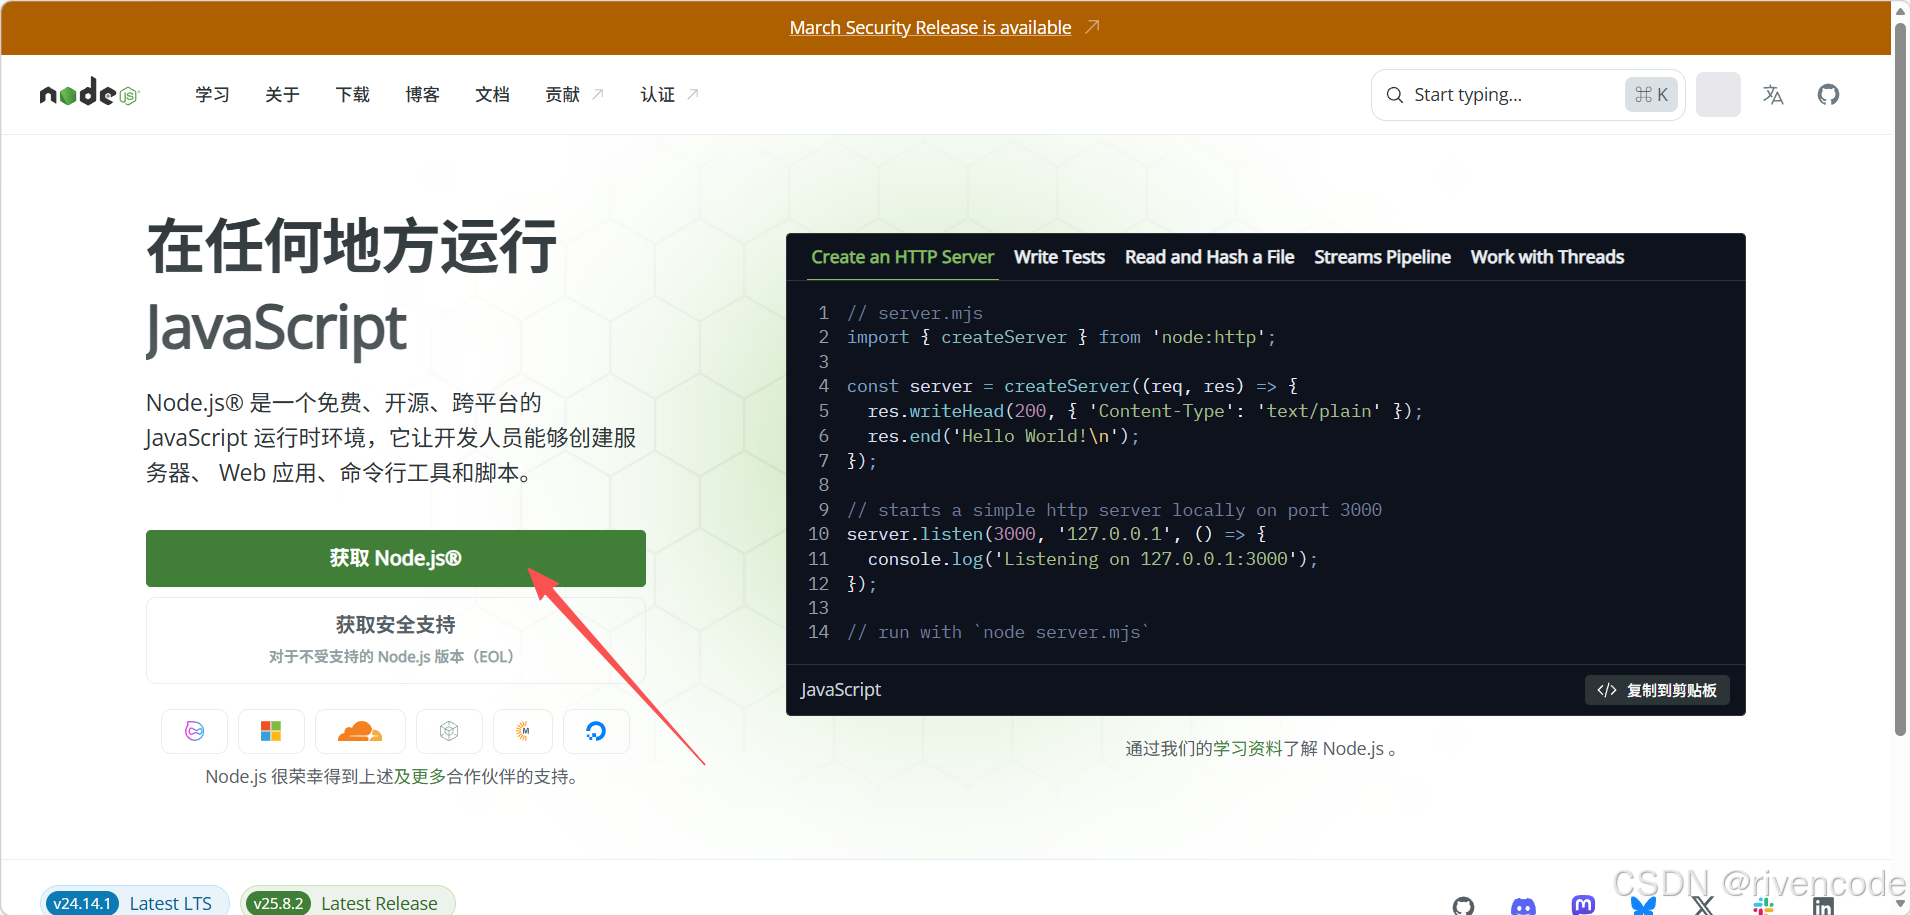Open the footer Discord social icon
Image resolution: width=1910 pixels, height=915 pixels.
[x=1523, y=906]
